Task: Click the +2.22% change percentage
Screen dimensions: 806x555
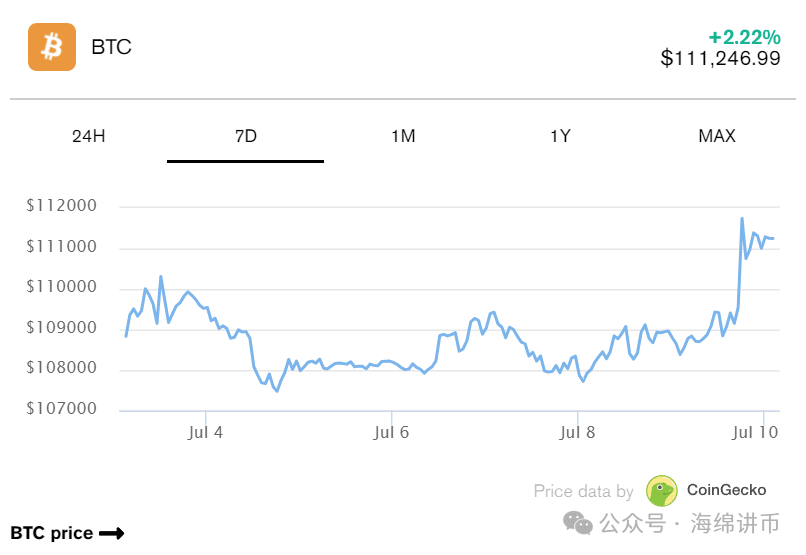Action: (744, 37)
